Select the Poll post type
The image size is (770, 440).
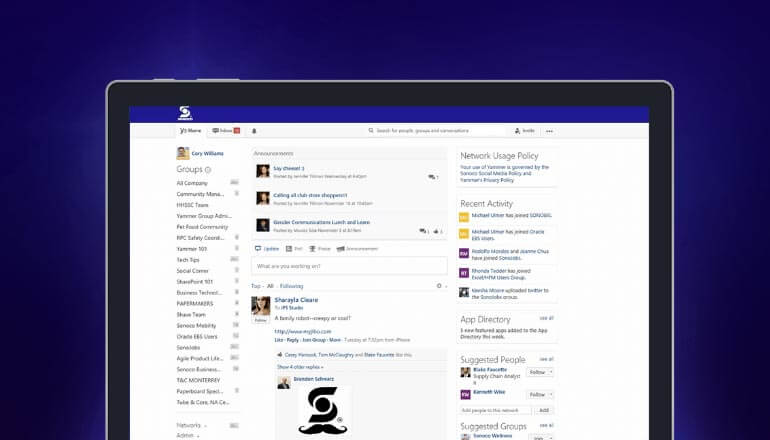click(294, 248)
